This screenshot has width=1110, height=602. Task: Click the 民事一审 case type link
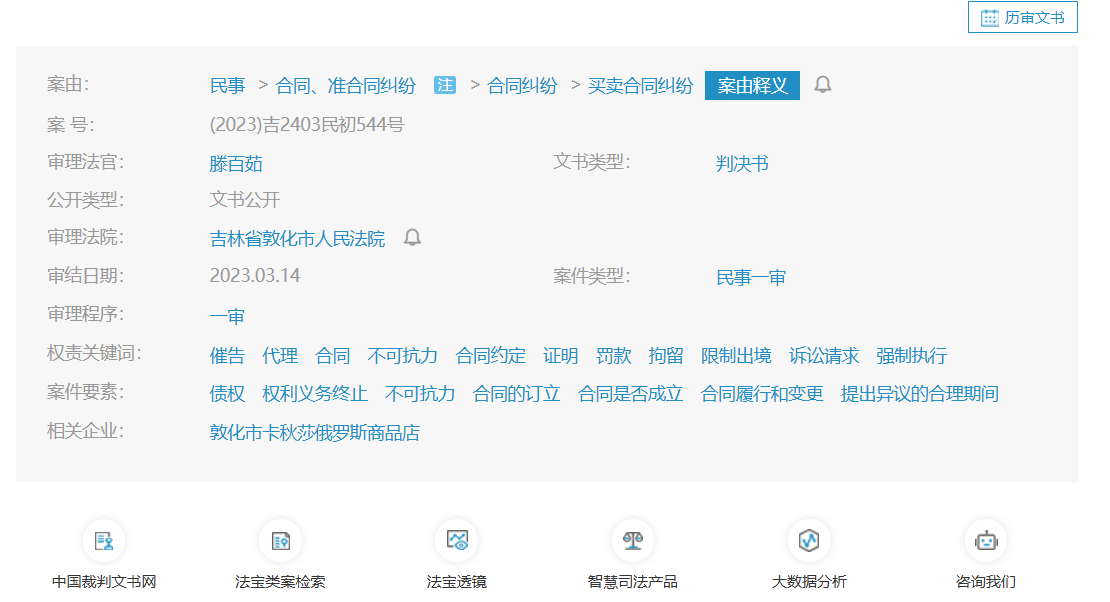click(x=751, y=277)
